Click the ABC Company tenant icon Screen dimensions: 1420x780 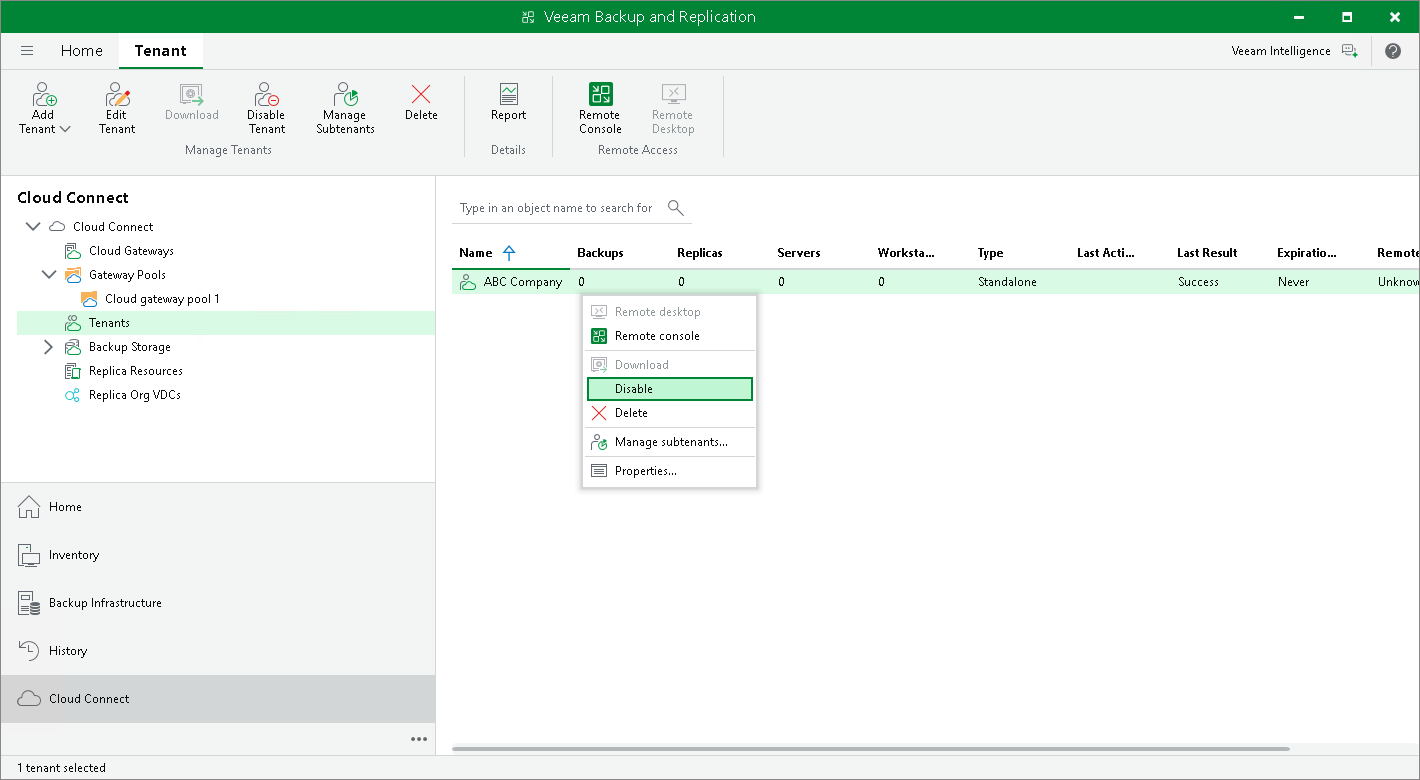468,282
